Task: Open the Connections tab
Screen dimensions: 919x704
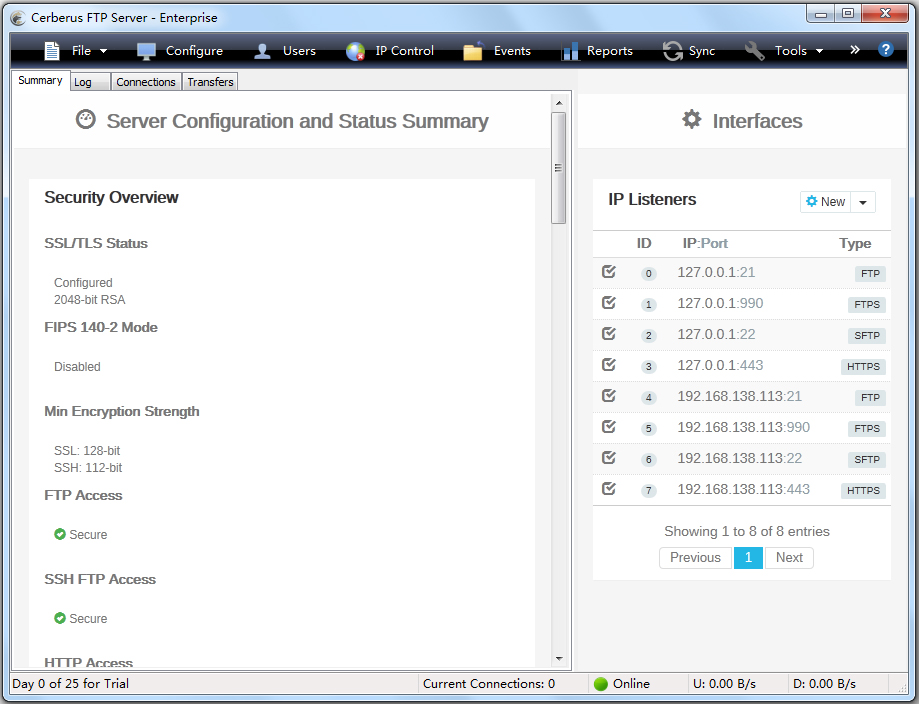Action: pos(146,82)
